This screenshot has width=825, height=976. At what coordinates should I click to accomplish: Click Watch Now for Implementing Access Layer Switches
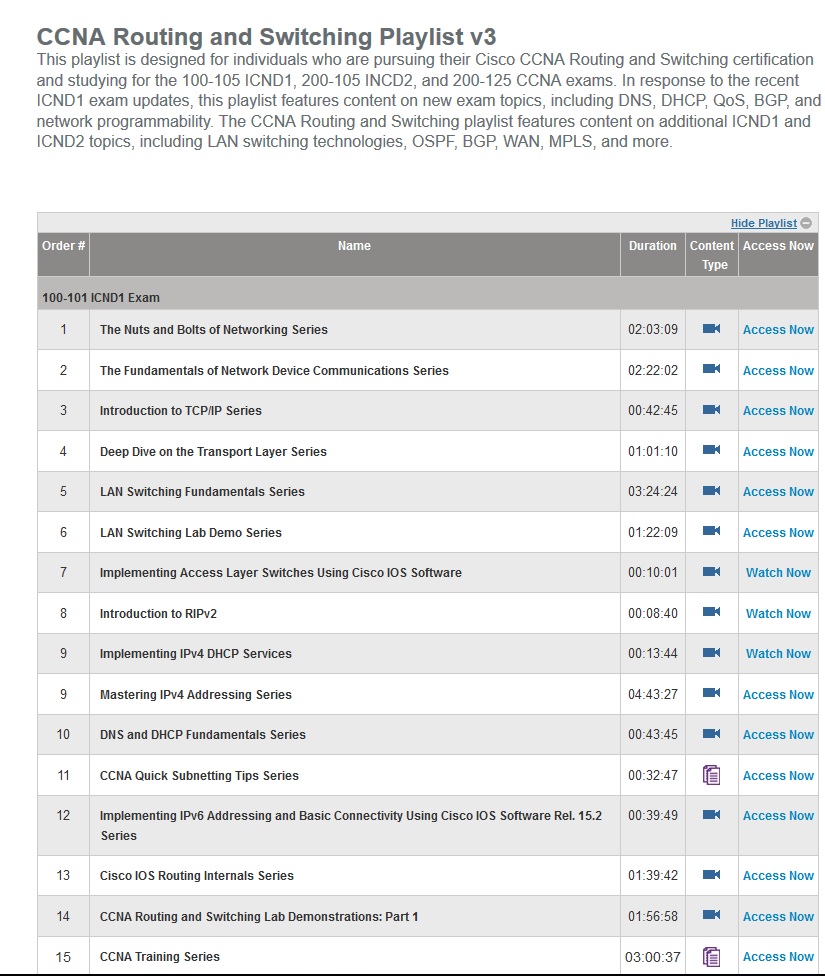(x=778, y=572)
